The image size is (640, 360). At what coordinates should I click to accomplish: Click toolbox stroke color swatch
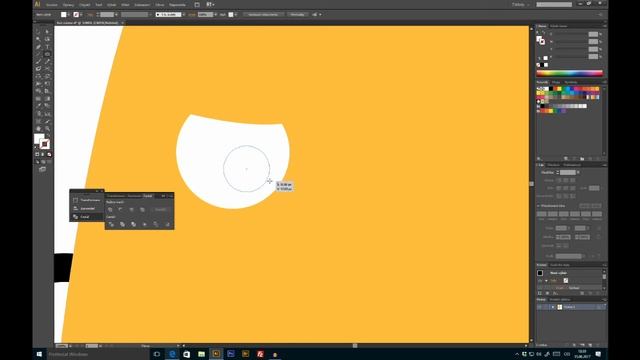tap(45, 144)
